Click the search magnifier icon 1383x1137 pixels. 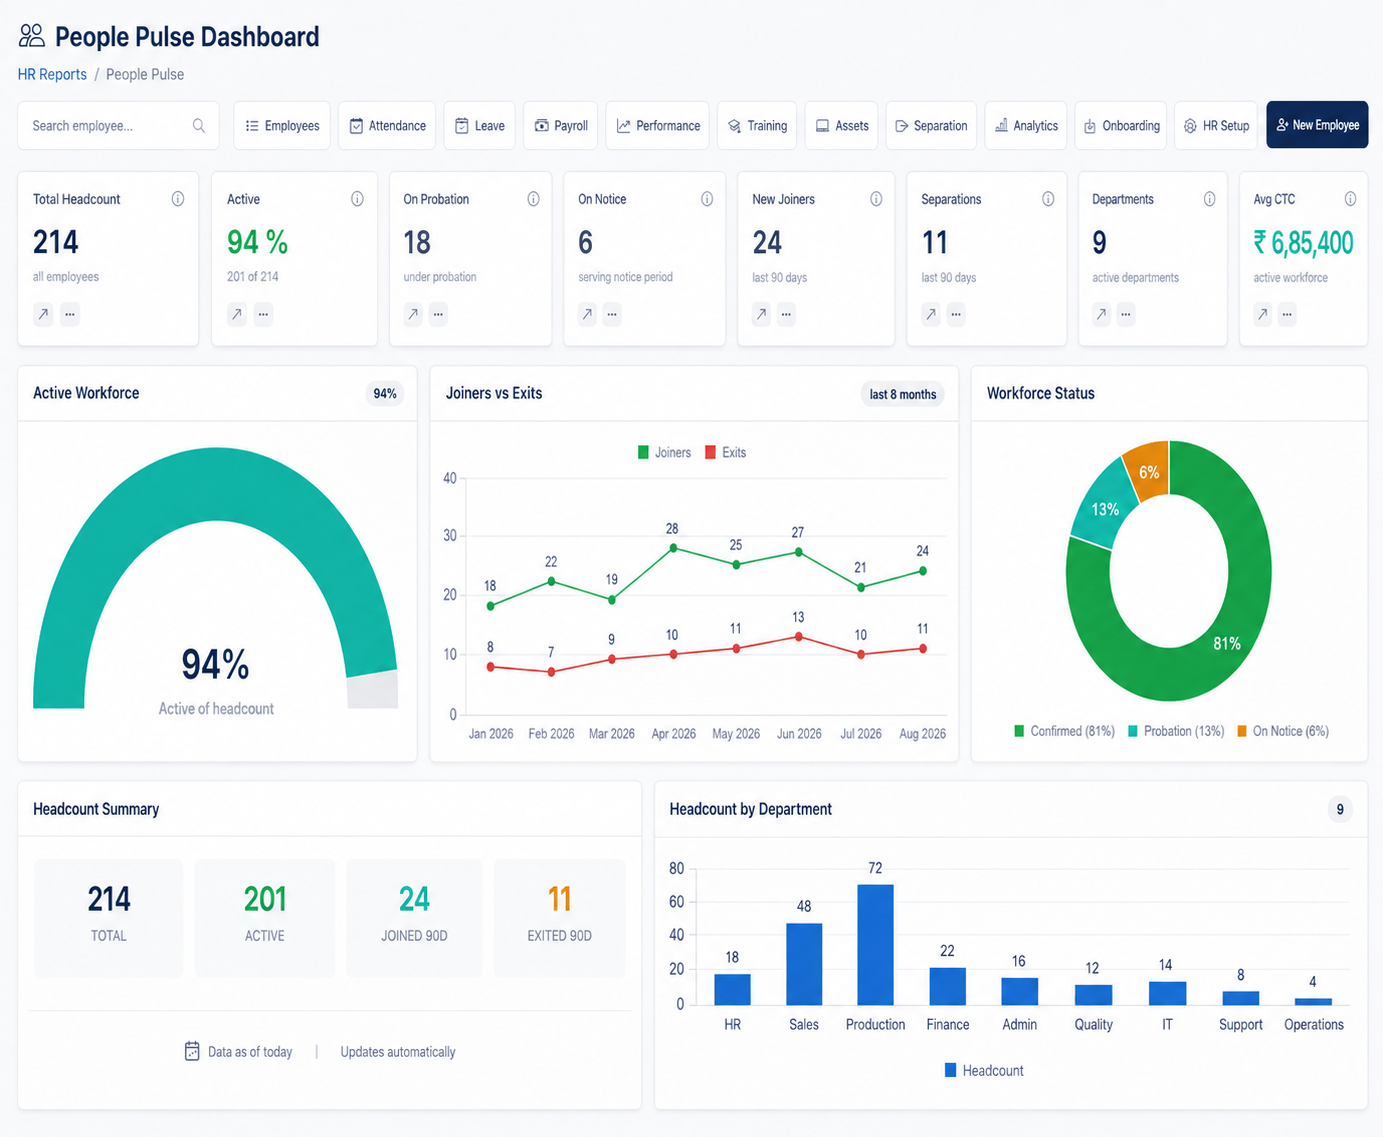[199, 126]
